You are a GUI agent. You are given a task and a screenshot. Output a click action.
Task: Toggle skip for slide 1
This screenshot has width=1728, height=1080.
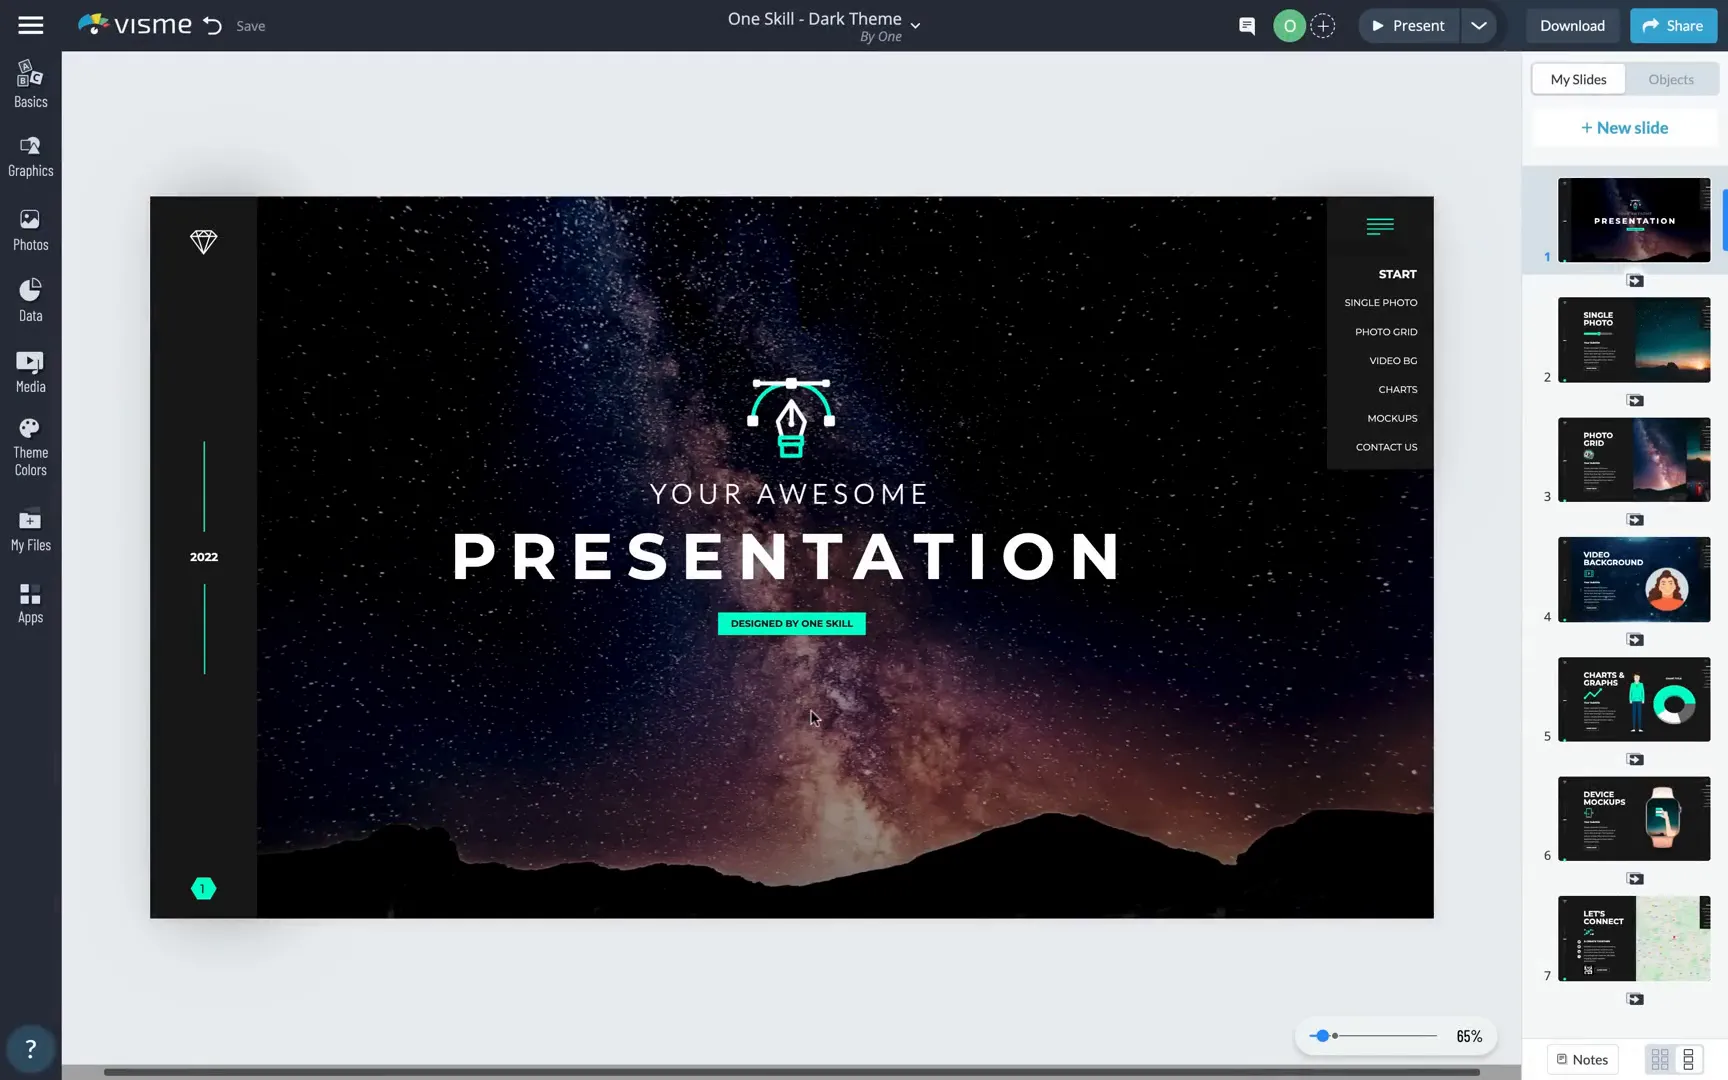[1636, 281]
